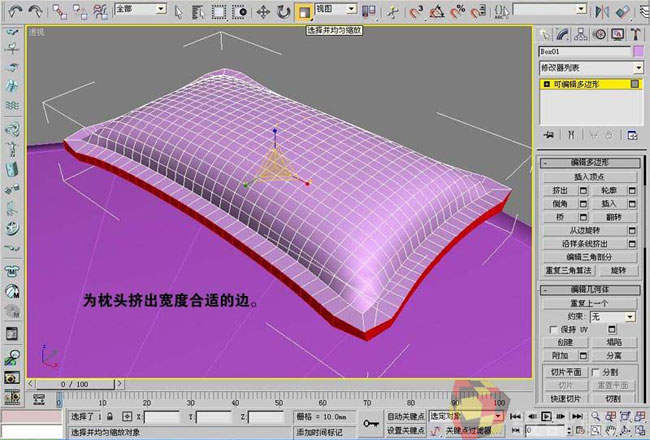Click the time slider 0 / 100 handle
The height and width of the screenshot is (440, 650).
pyautogui.click(x=75, y=384)
